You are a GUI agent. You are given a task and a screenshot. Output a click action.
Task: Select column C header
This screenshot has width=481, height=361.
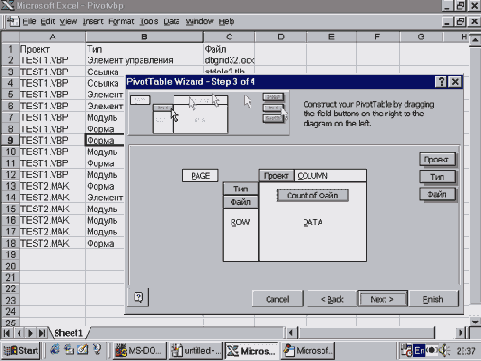229,37
